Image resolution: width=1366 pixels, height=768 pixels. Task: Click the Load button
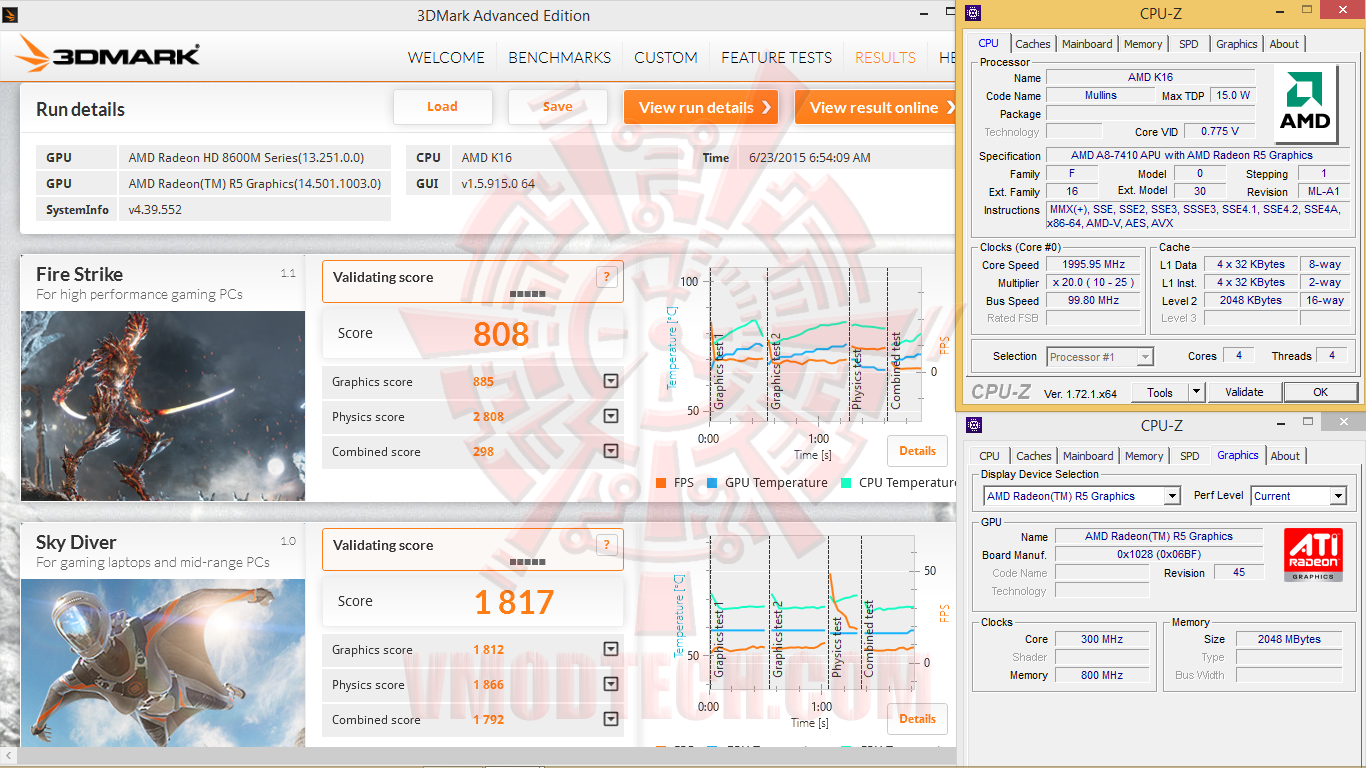point(443,107)
